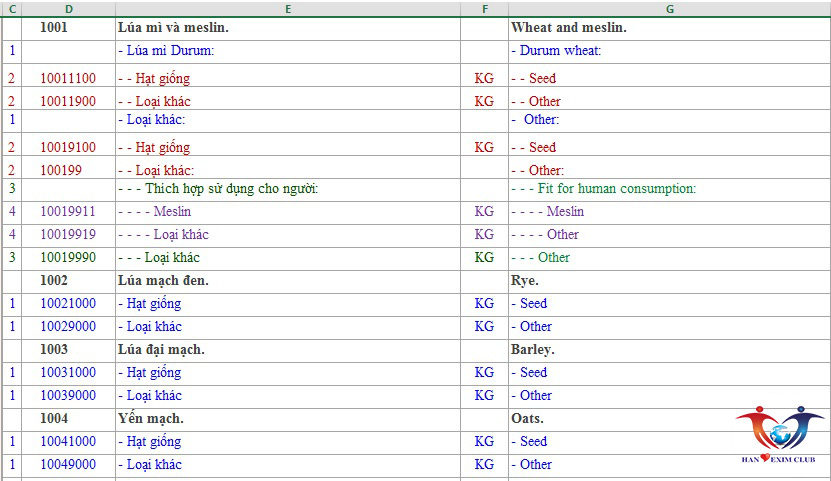Click the 'Rye.' cell

coord(670,280)
